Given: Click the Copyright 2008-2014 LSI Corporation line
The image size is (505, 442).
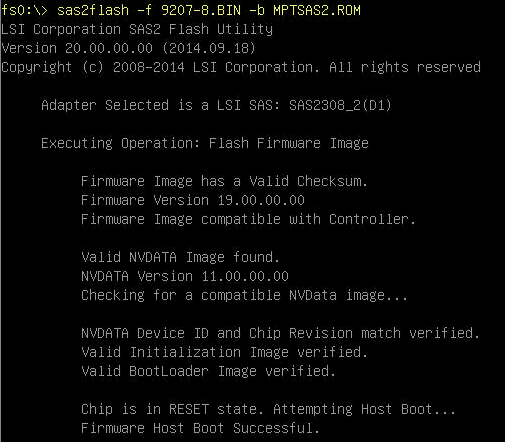Looking at the screenshot, I should pos(241,68).
